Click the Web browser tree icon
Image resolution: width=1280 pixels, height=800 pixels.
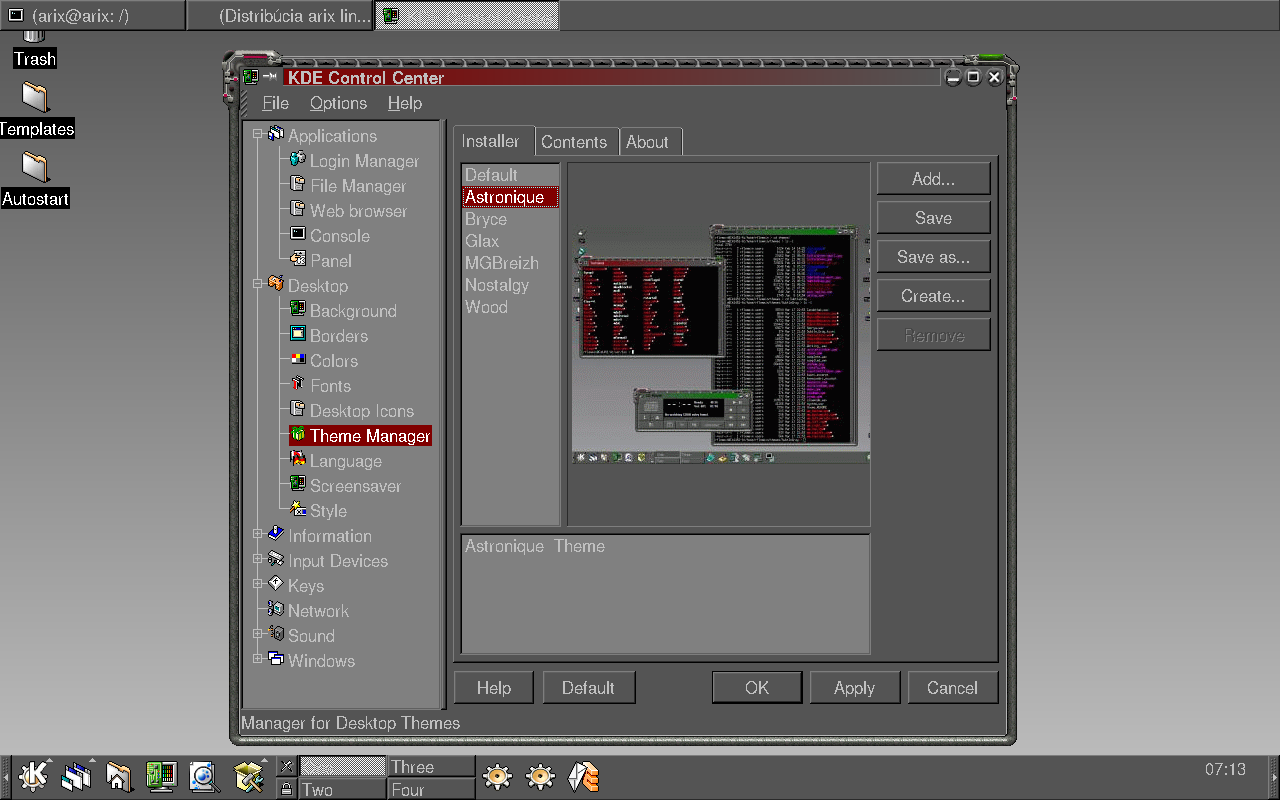[x=297, y=209]
